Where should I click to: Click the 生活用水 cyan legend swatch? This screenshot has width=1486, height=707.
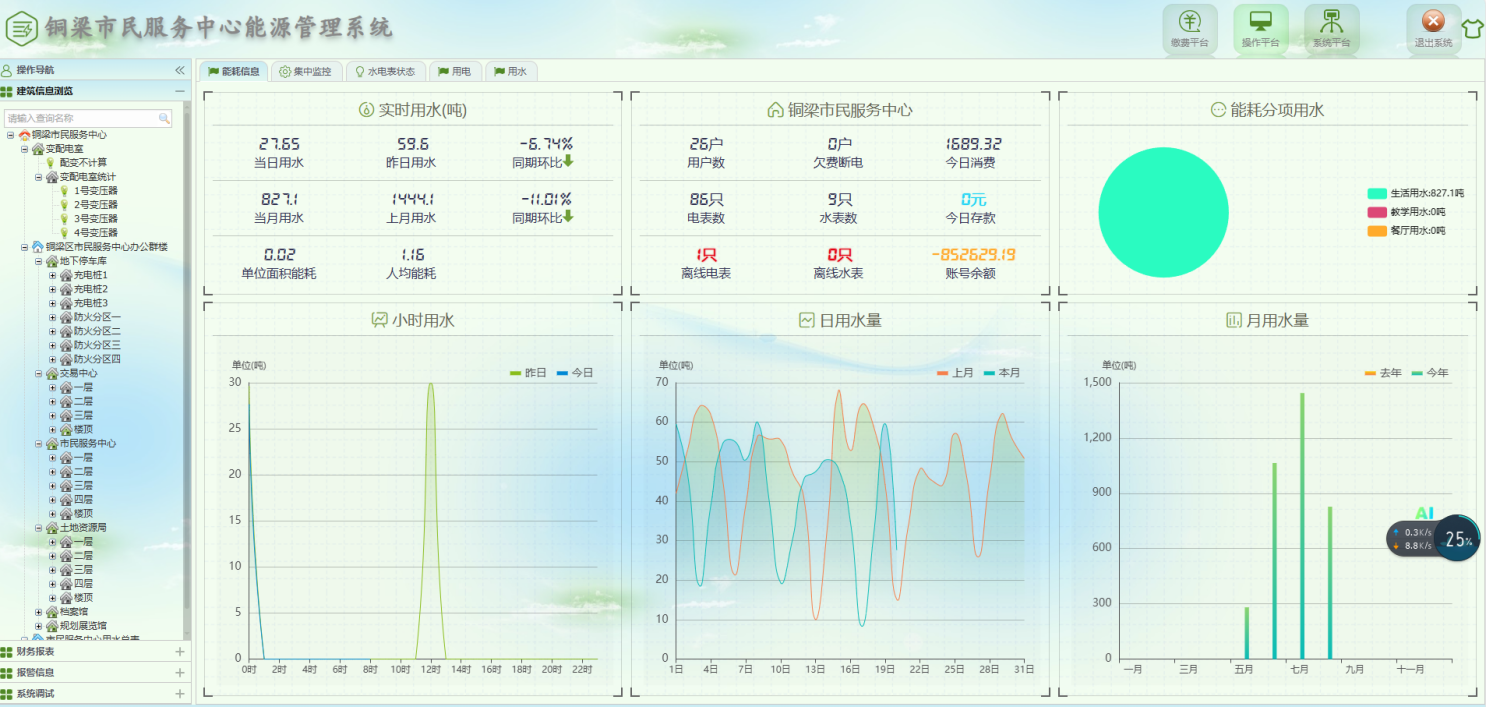pyautogui.click(x=1377, y=193)
